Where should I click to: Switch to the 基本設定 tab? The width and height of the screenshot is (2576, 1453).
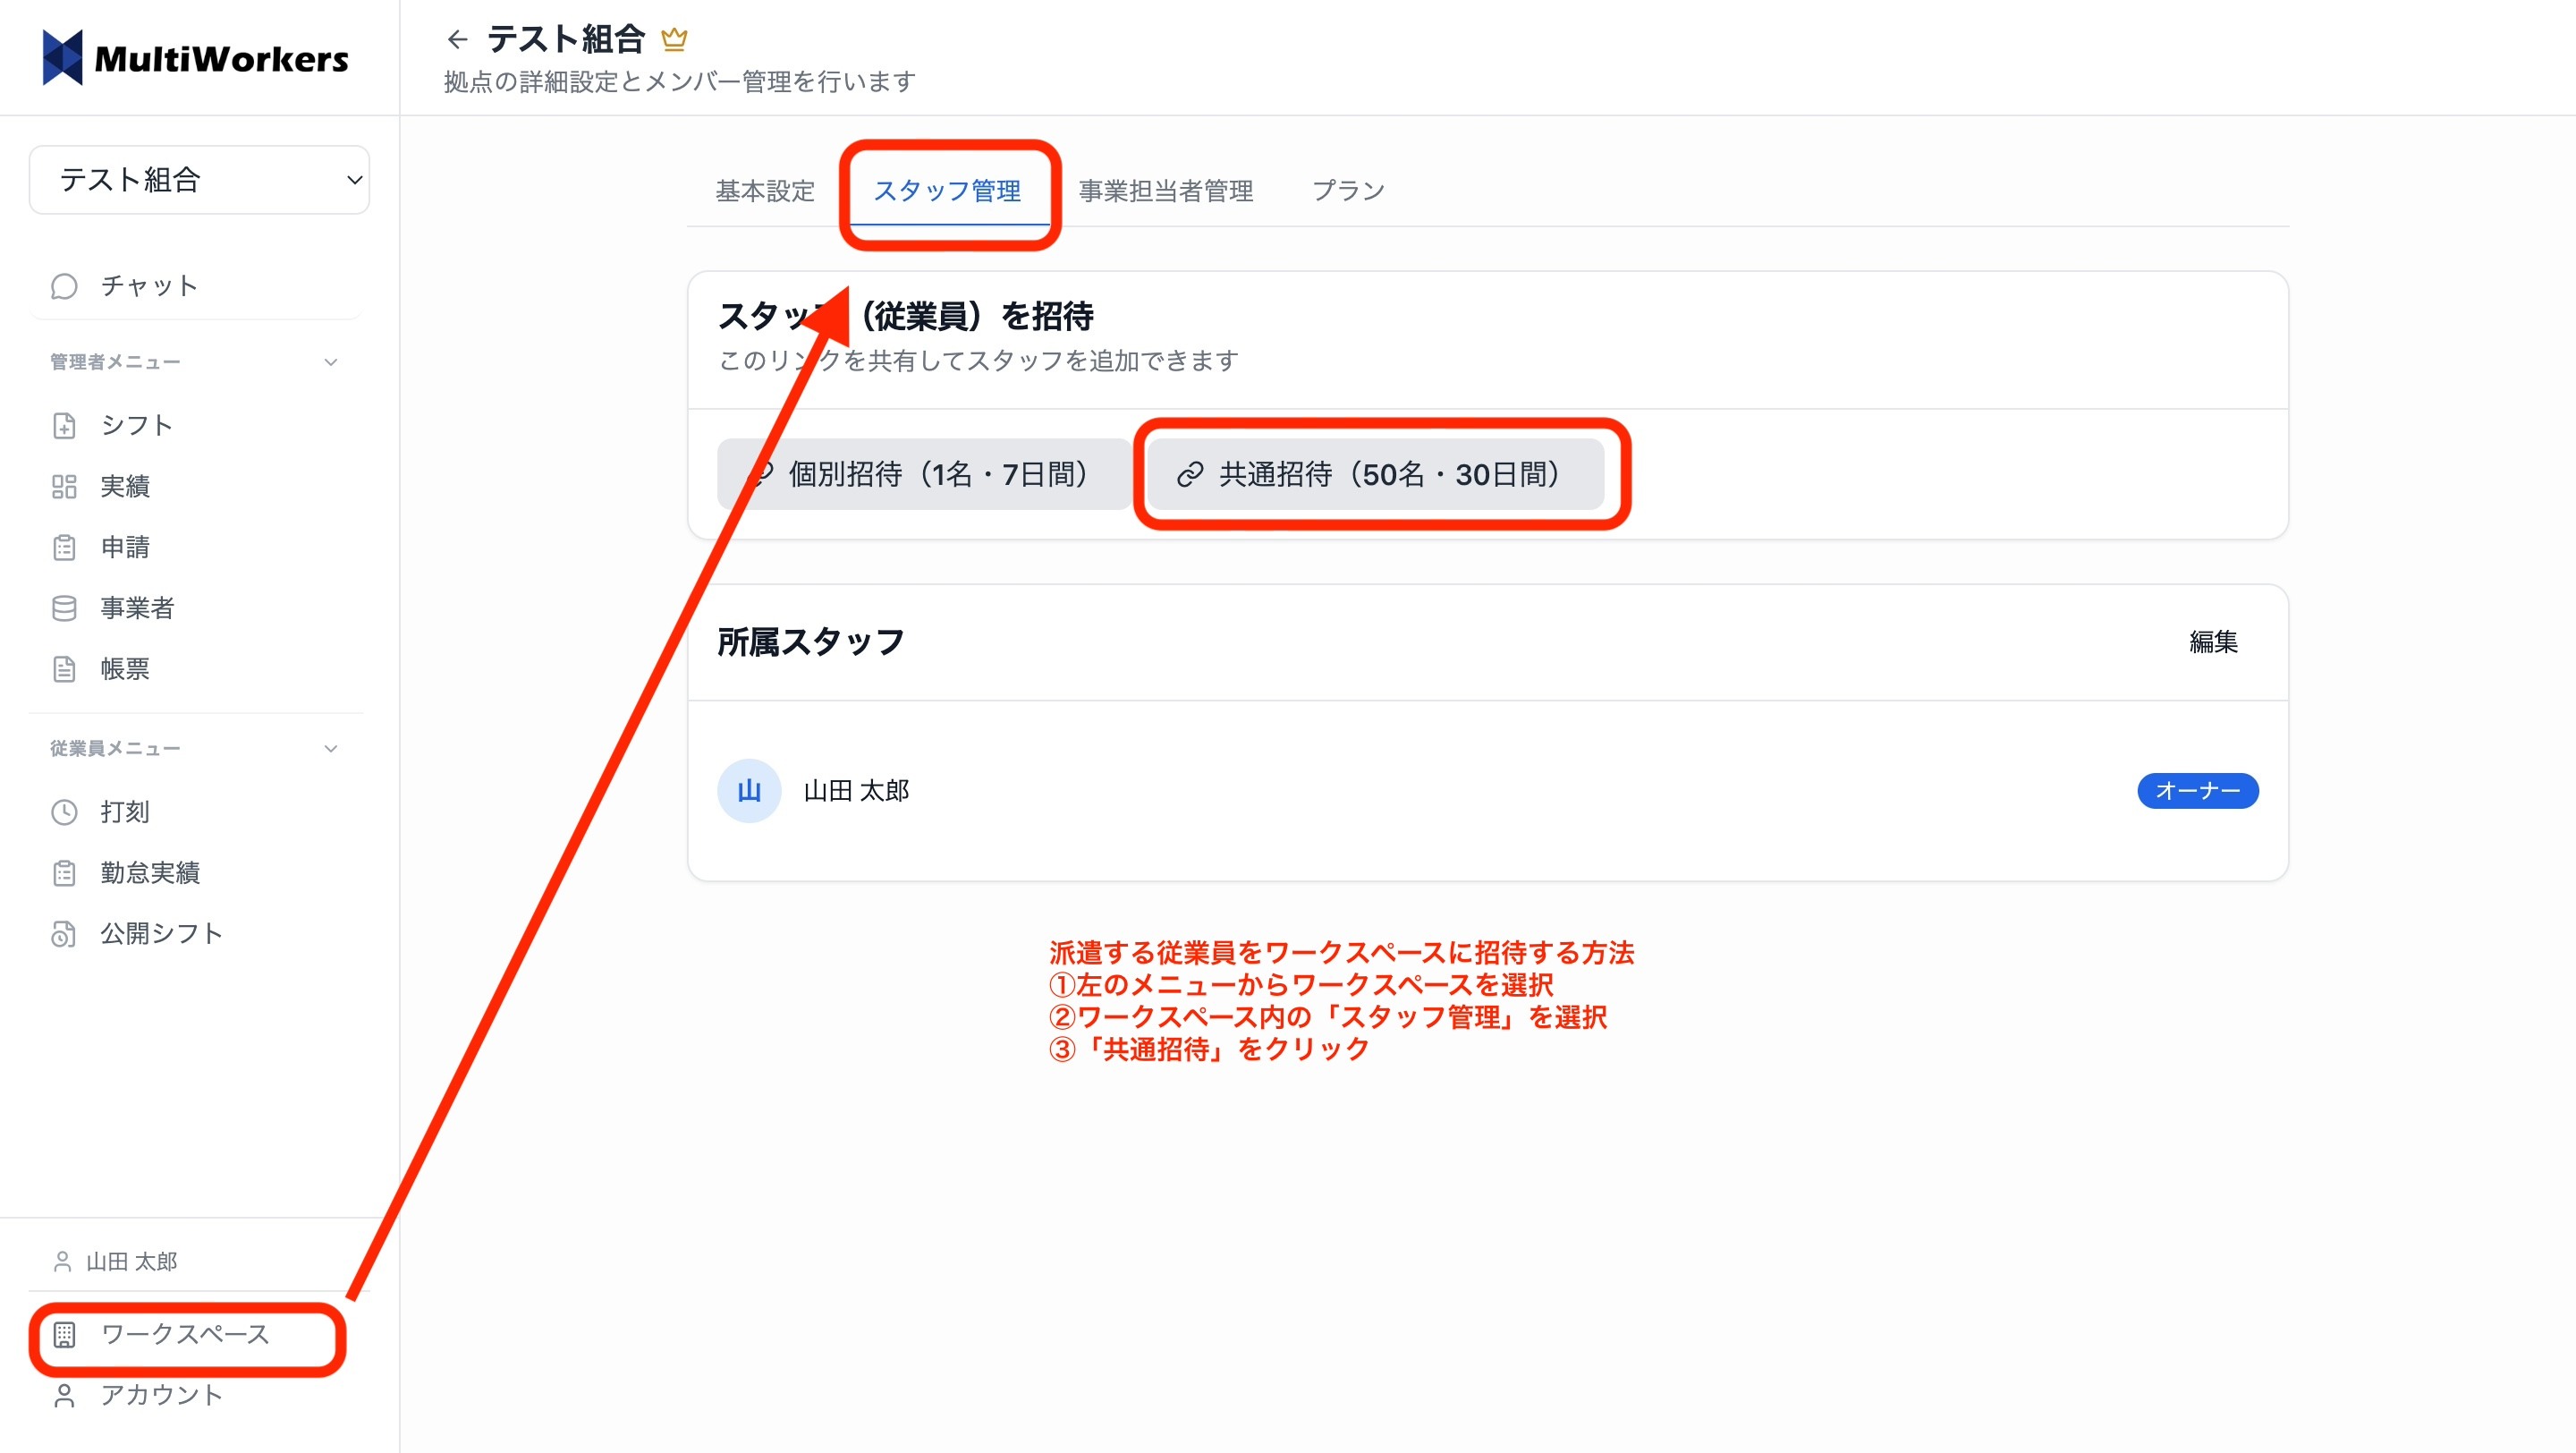coord(765,191)
